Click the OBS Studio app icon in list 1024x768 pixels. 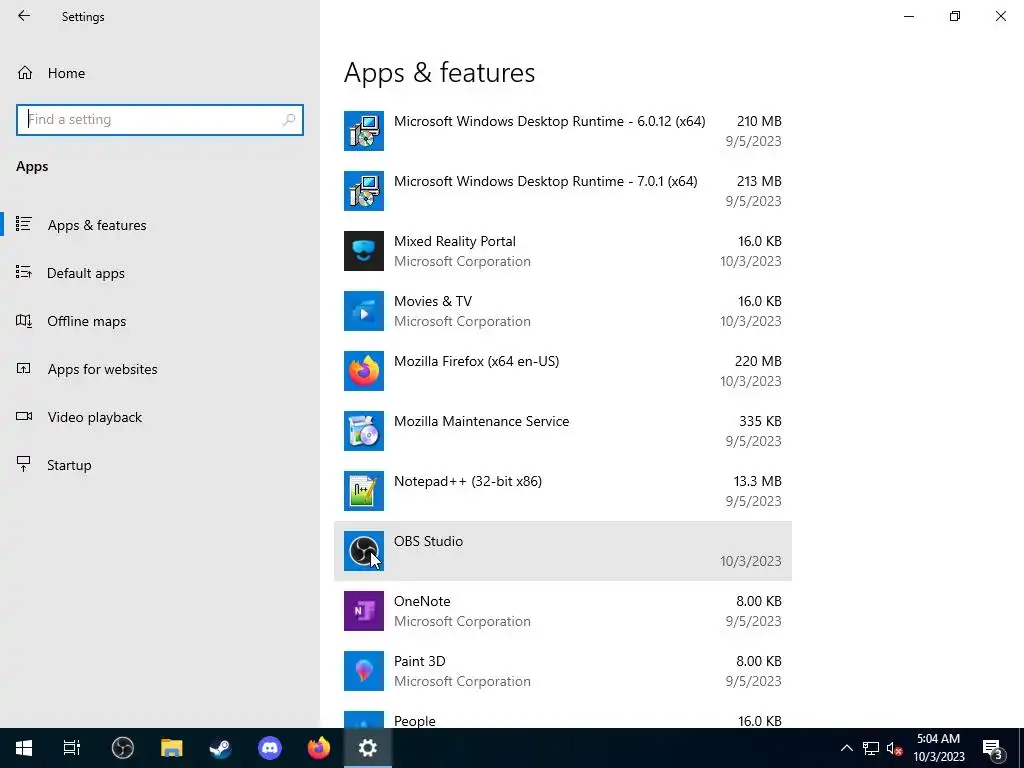364,551
